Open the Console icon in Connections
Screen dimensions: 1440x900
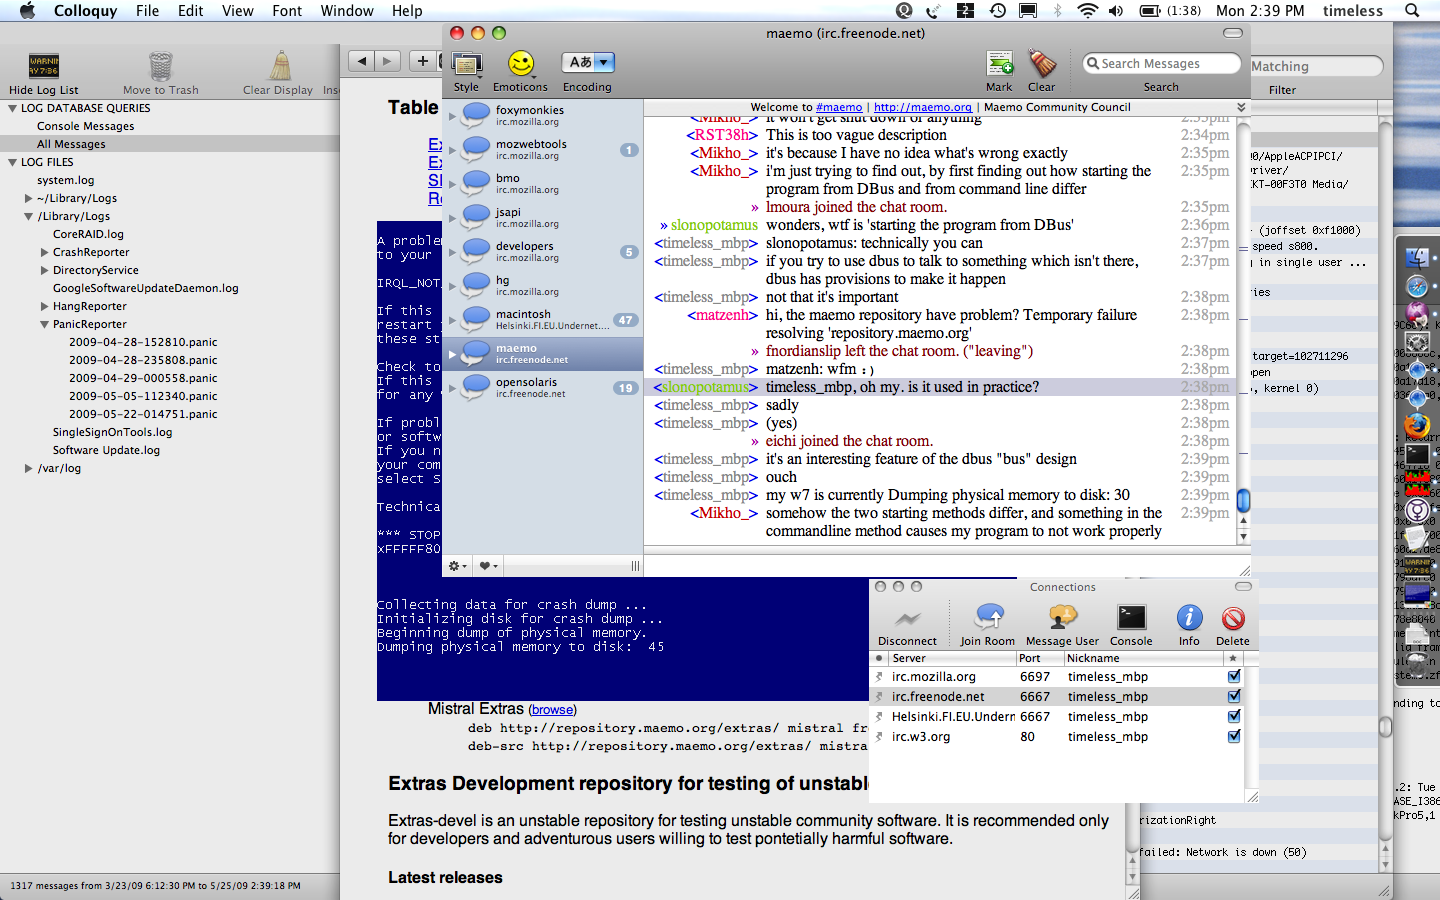[x=1131, y=618]
